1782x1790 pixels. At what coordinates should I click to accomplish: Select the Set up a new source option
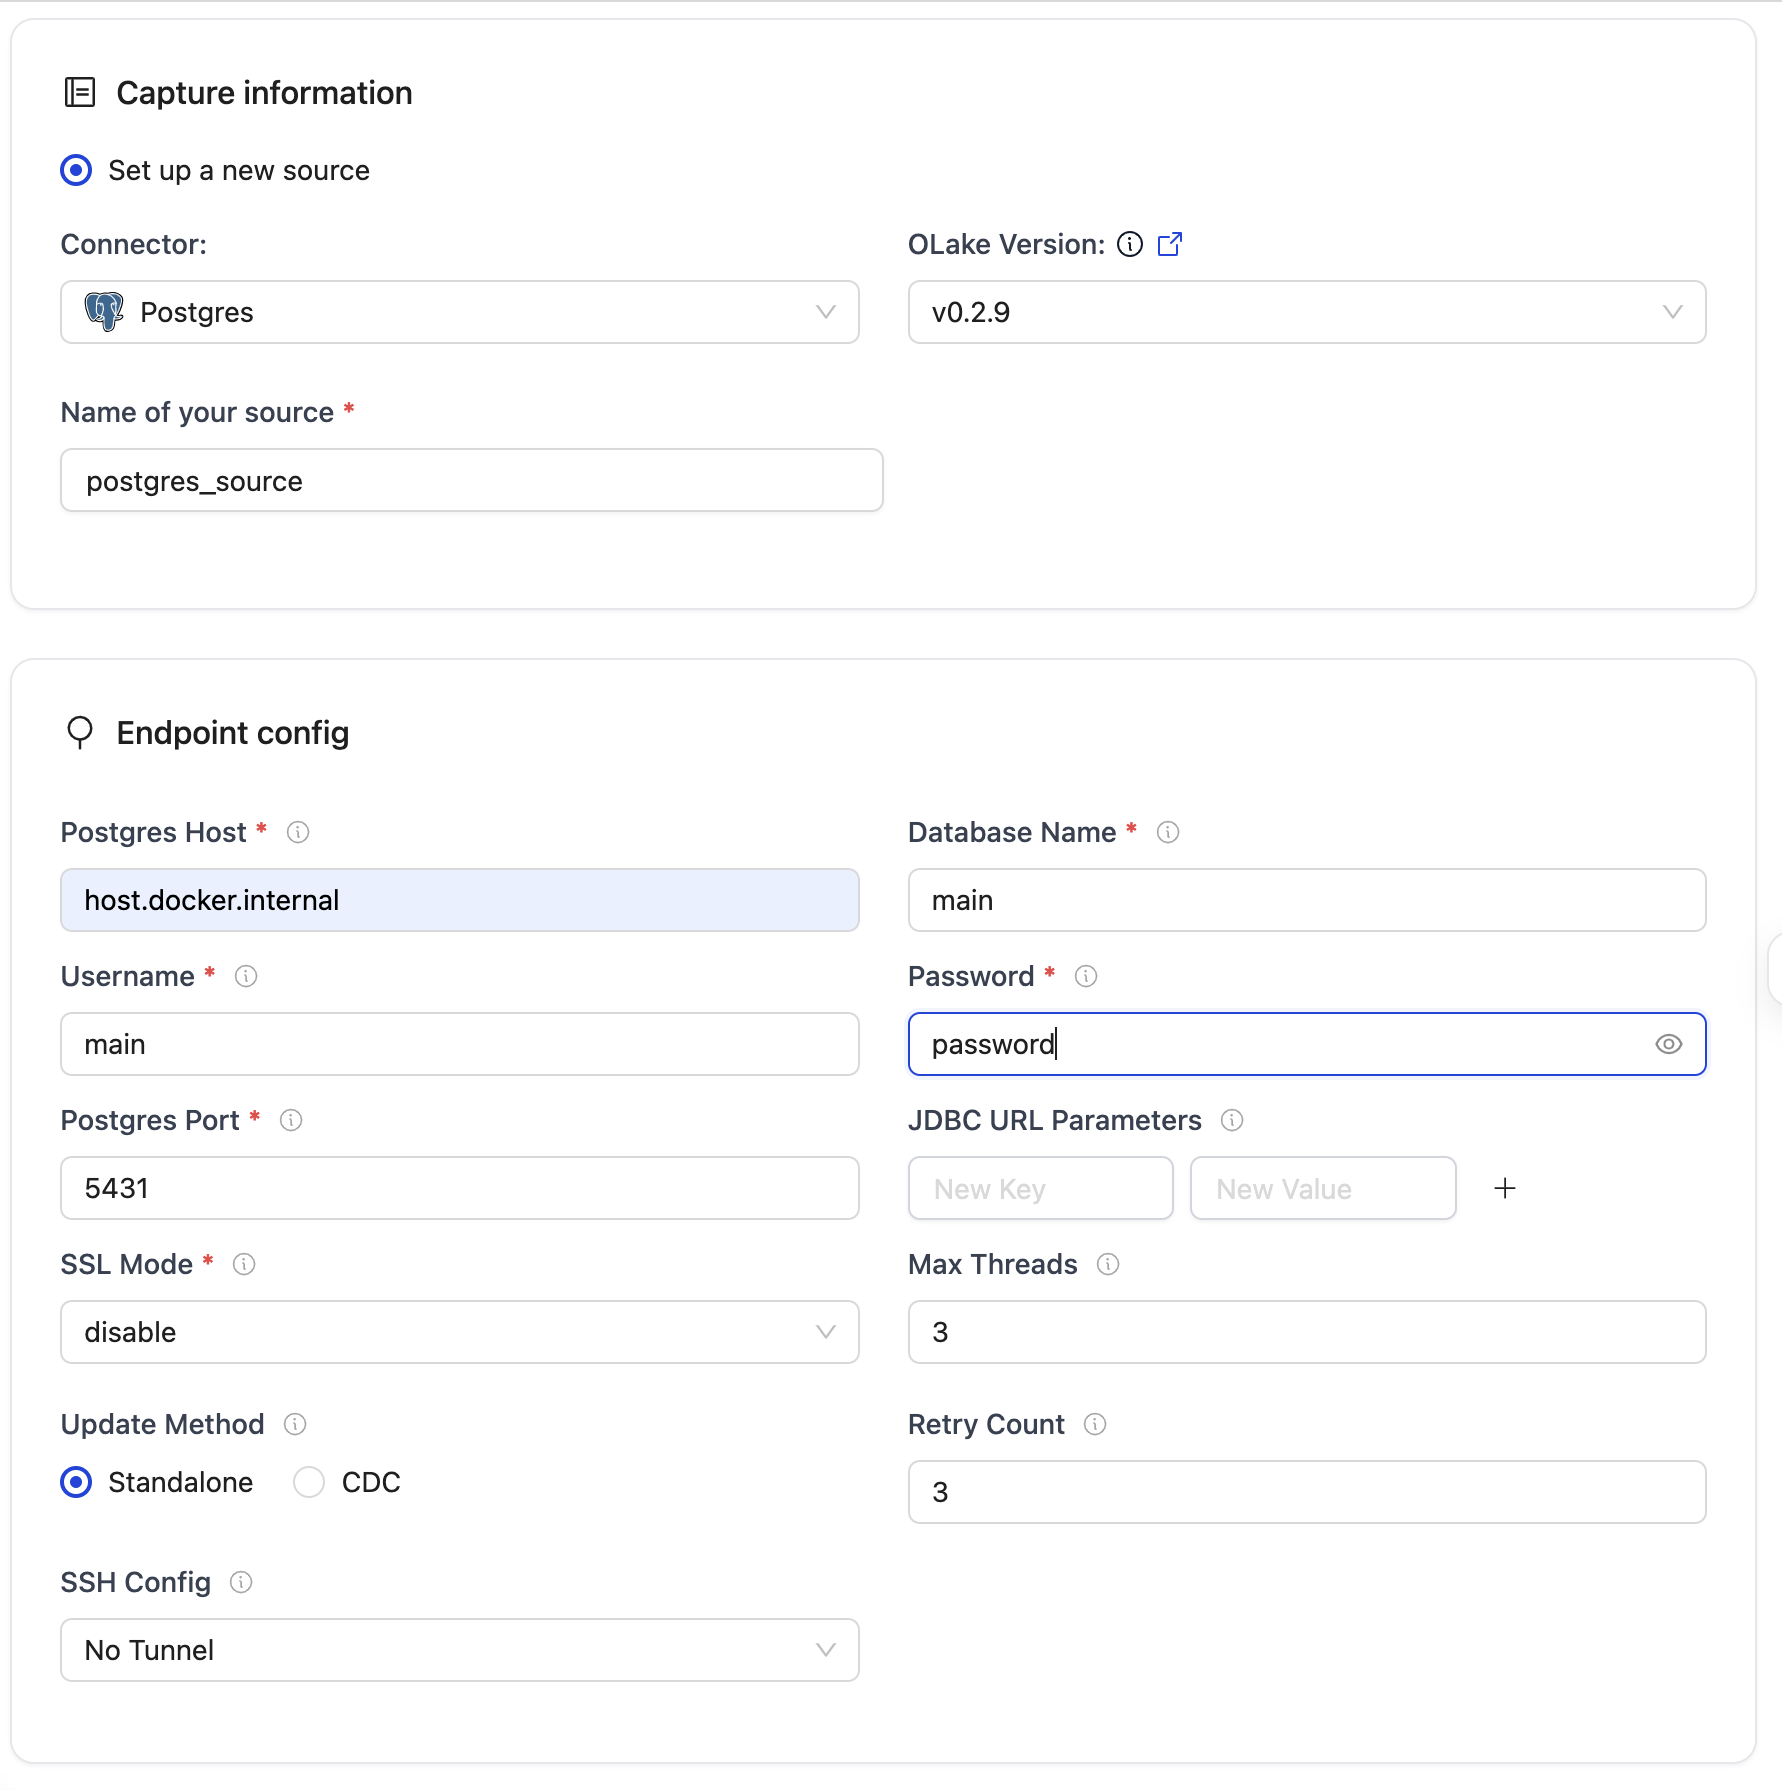[x=75, y=170]
